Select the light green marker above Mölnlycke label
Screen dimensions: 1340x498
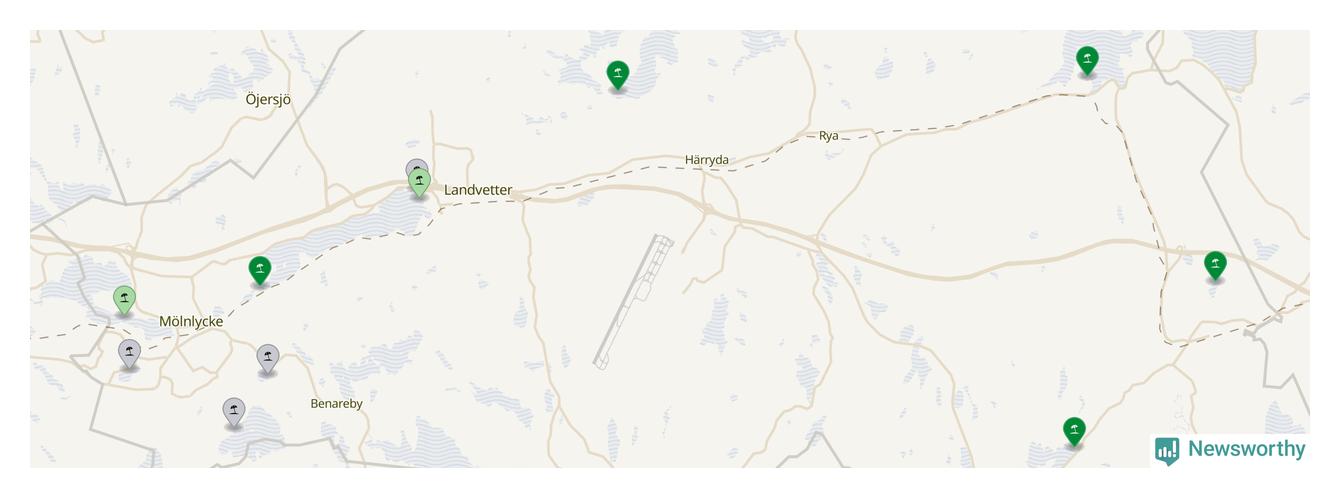point(124,300)
